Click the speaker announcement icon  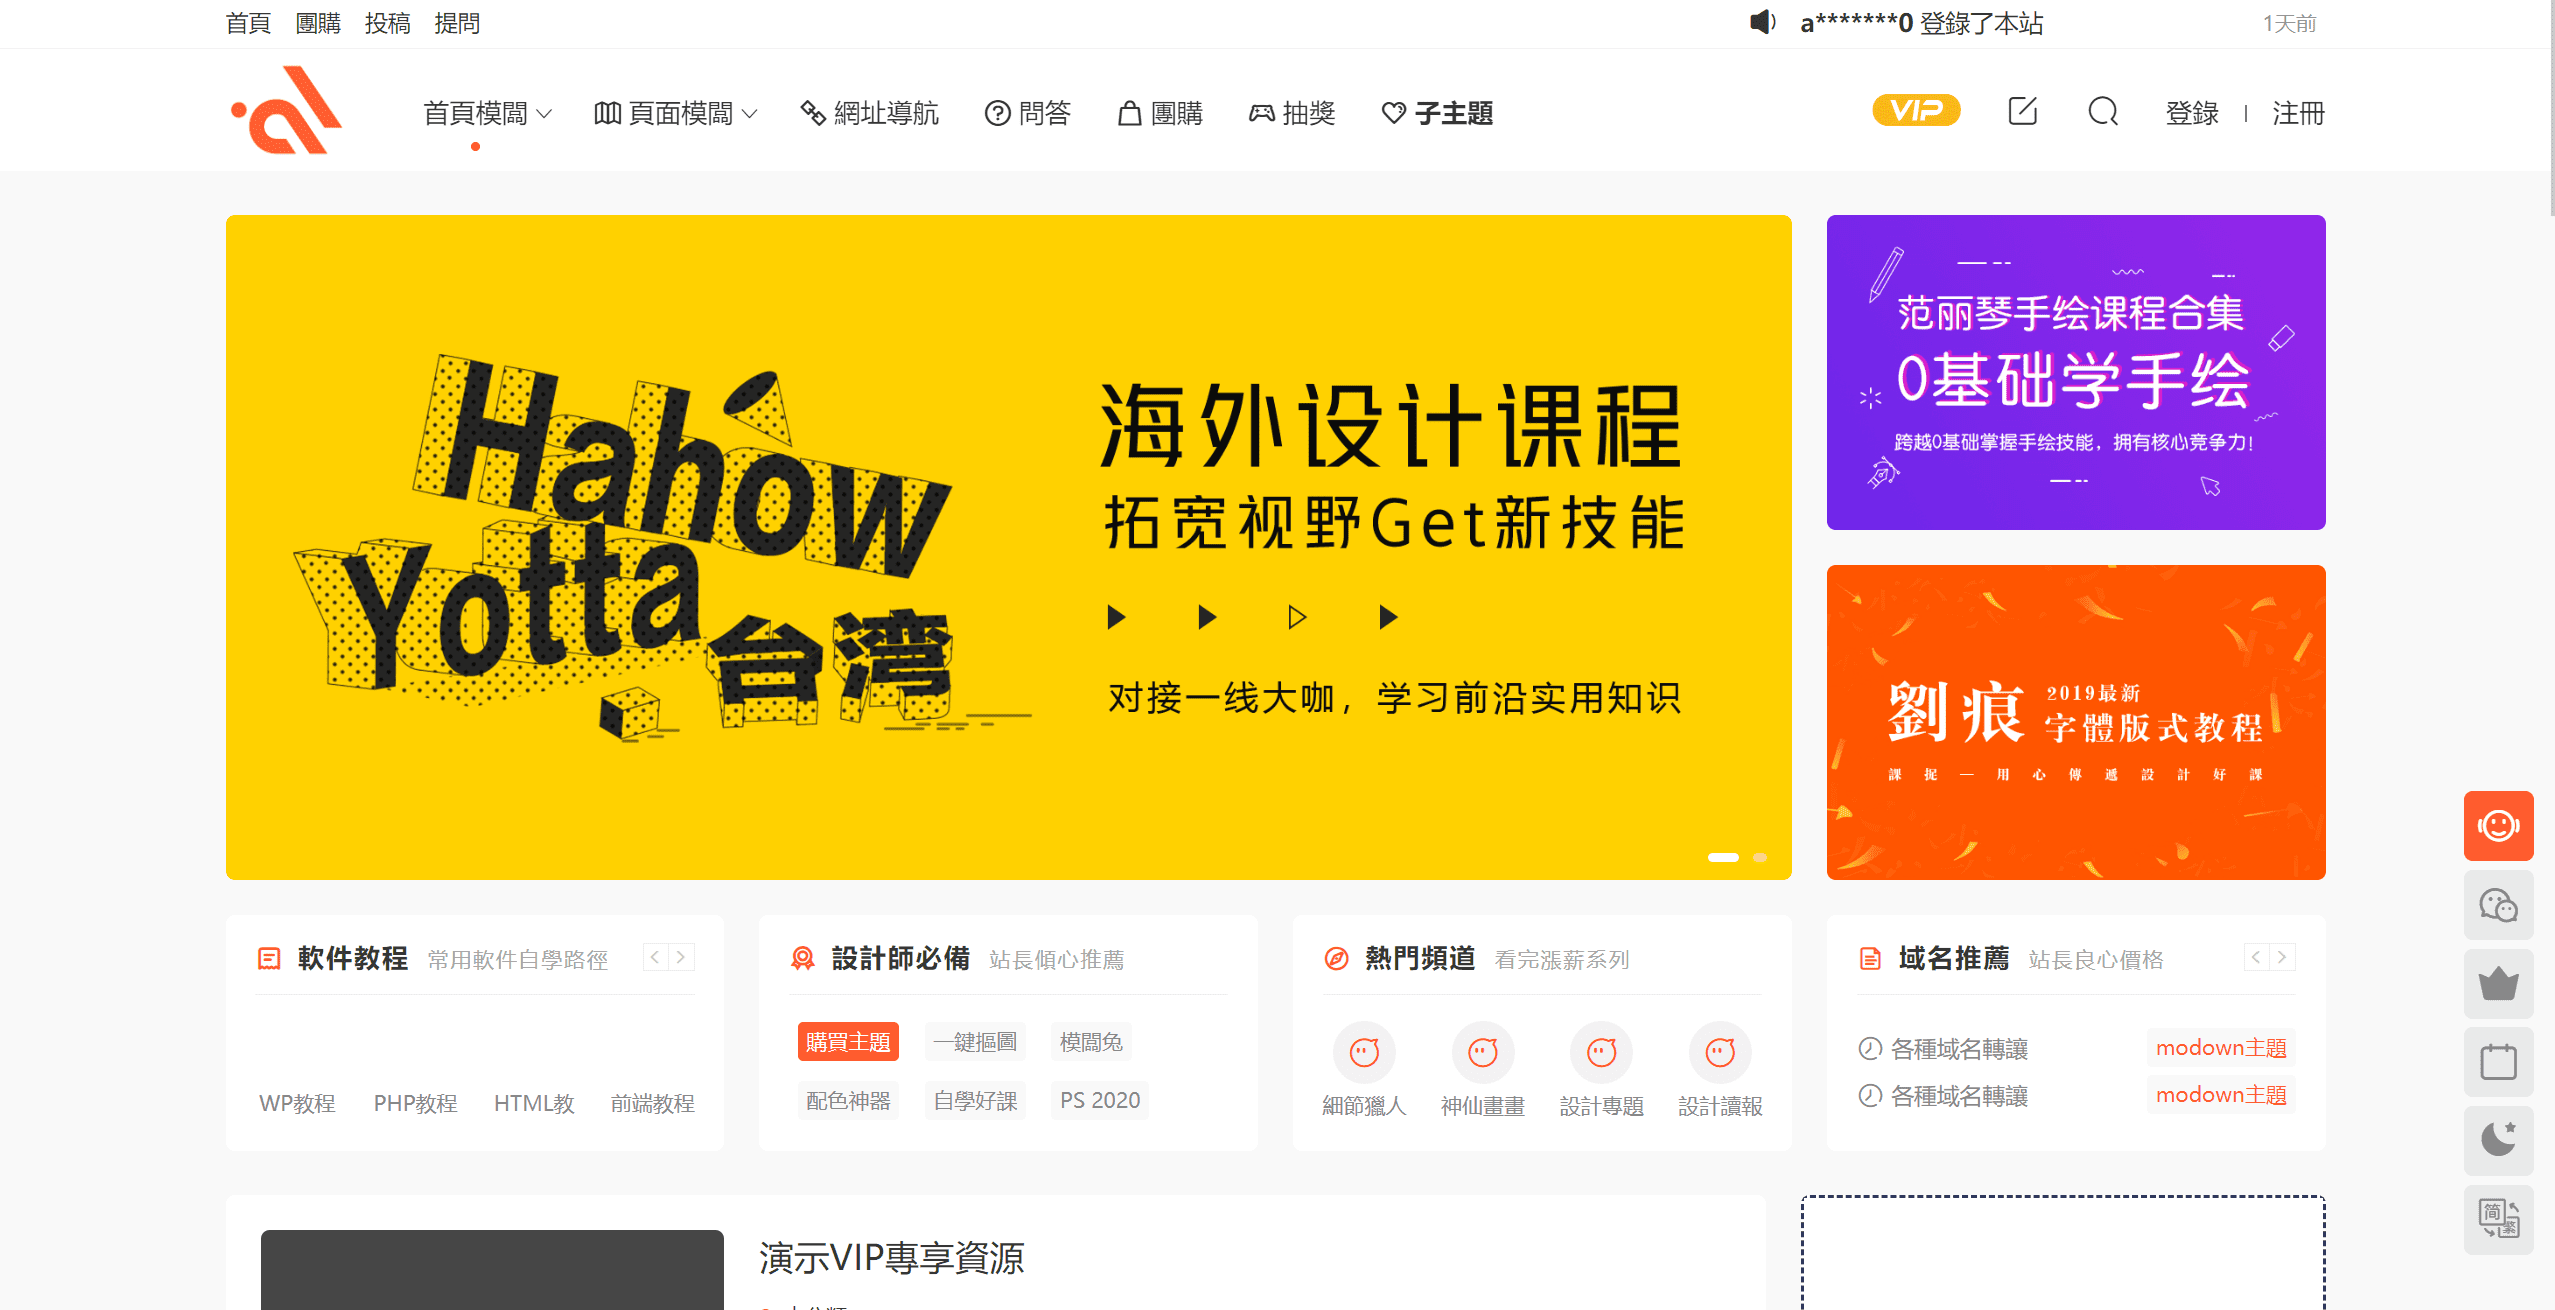[1763, 22]
